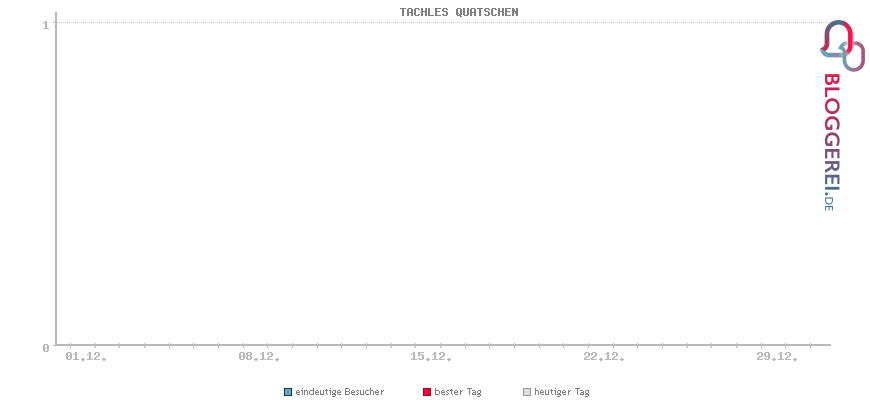Click the horizontal x-axis baseline
Screen dimensions: 870x400
tap(440, 344)
